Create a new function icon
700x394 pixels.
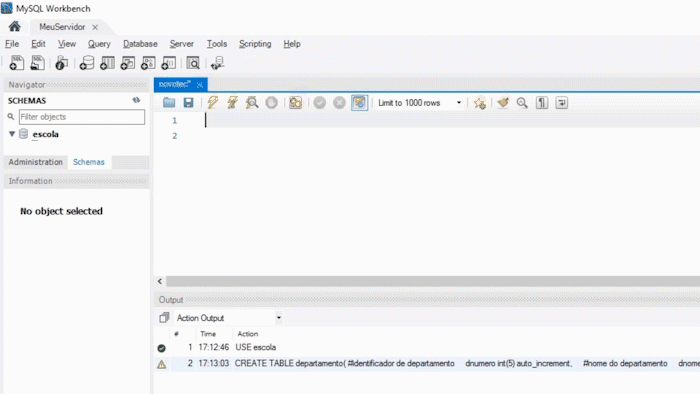pyautogui.click(x=169, y=63)
